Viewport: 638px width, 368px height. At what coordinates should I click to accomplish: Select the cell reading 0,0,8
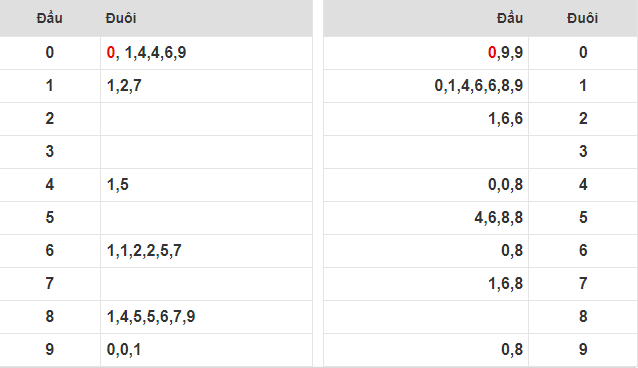(x=426, y=185)
